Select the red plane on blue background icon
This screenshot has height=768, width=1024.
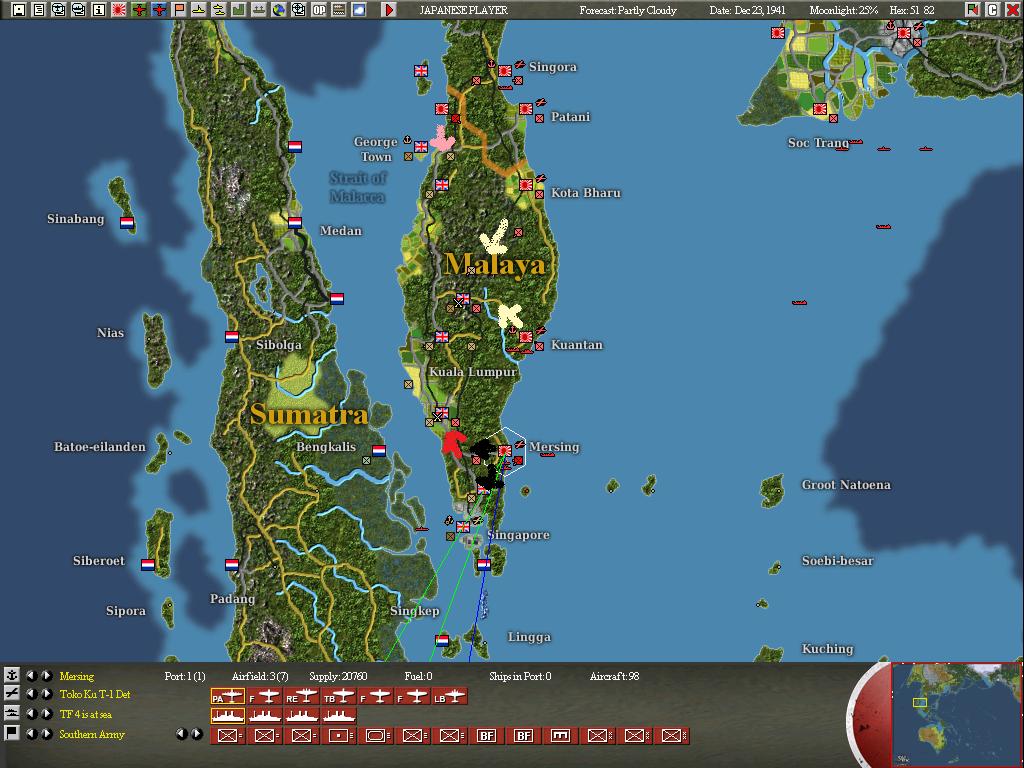pyautogui.click(x=159, y=10)
